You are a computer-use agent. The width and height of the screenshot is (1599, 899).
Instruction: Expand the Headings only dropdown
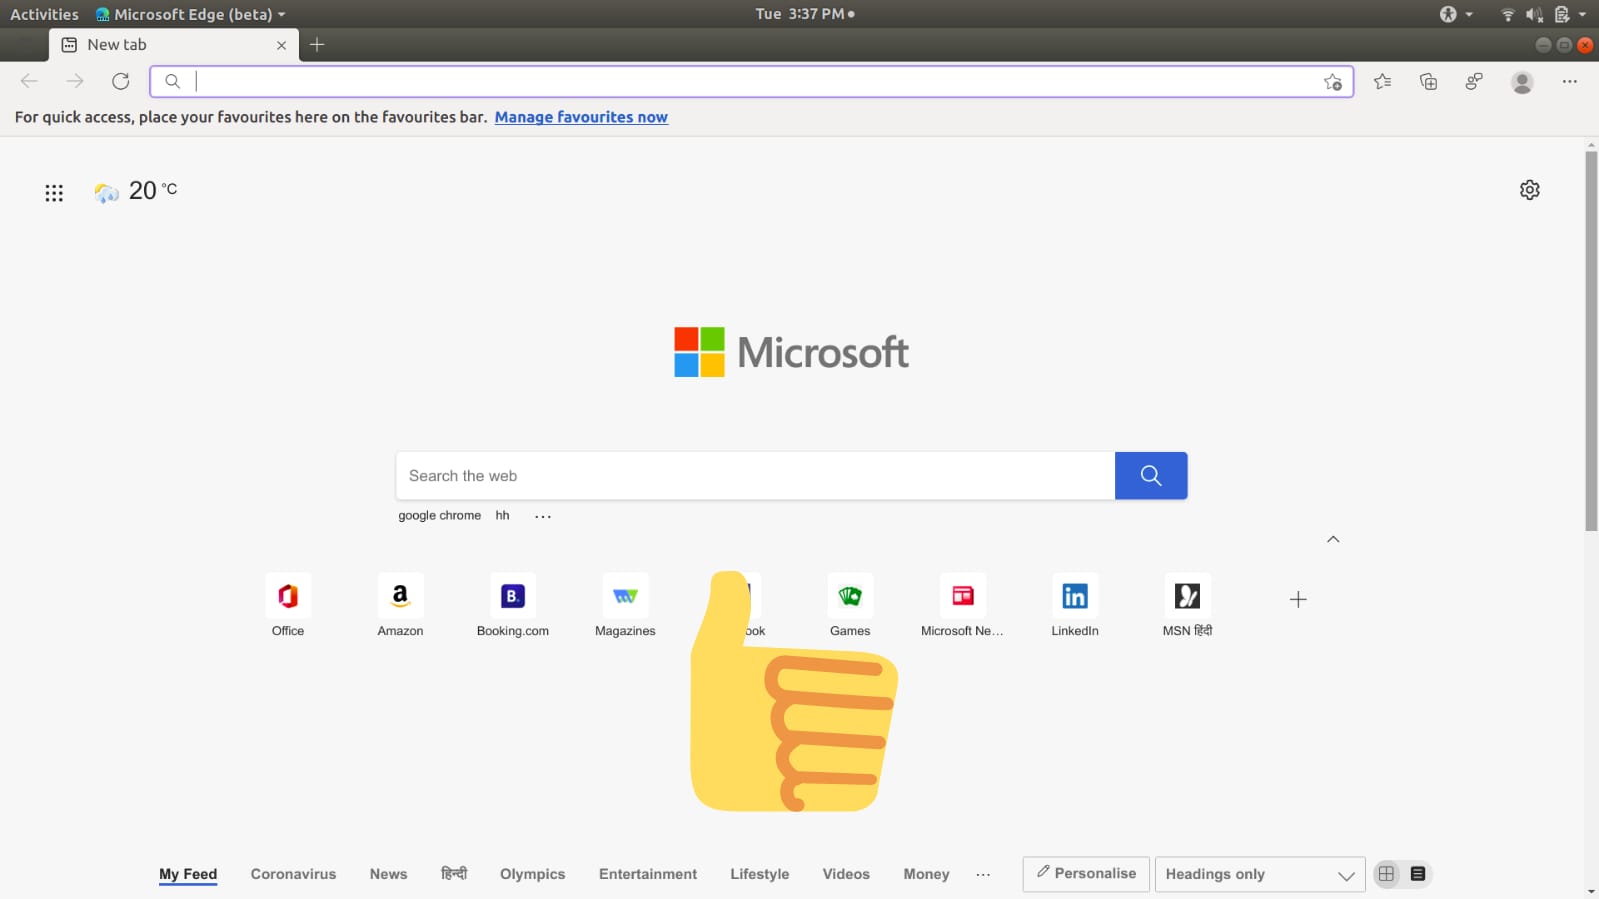coord(1259,874)
